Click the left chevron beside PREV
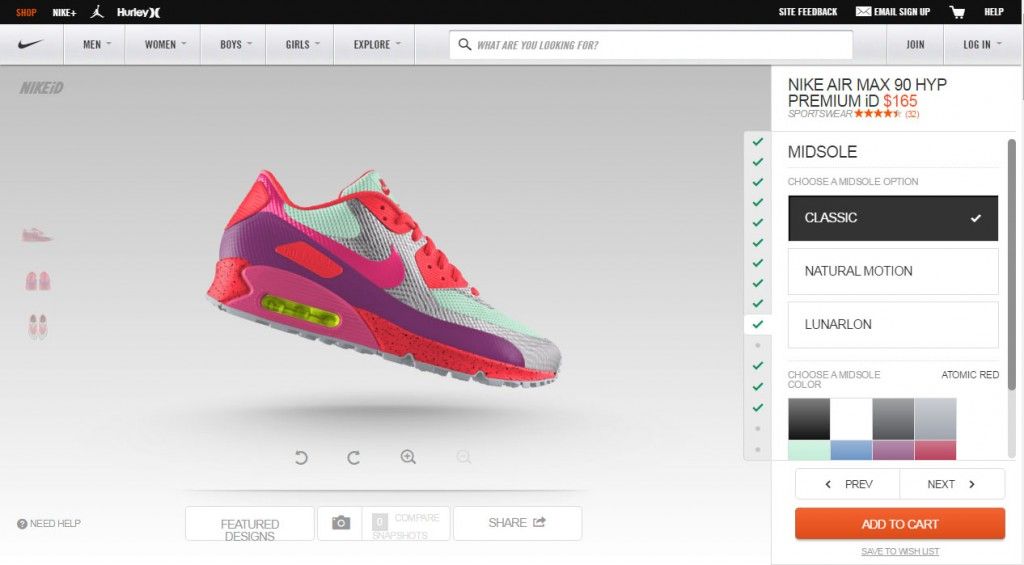 828,484
